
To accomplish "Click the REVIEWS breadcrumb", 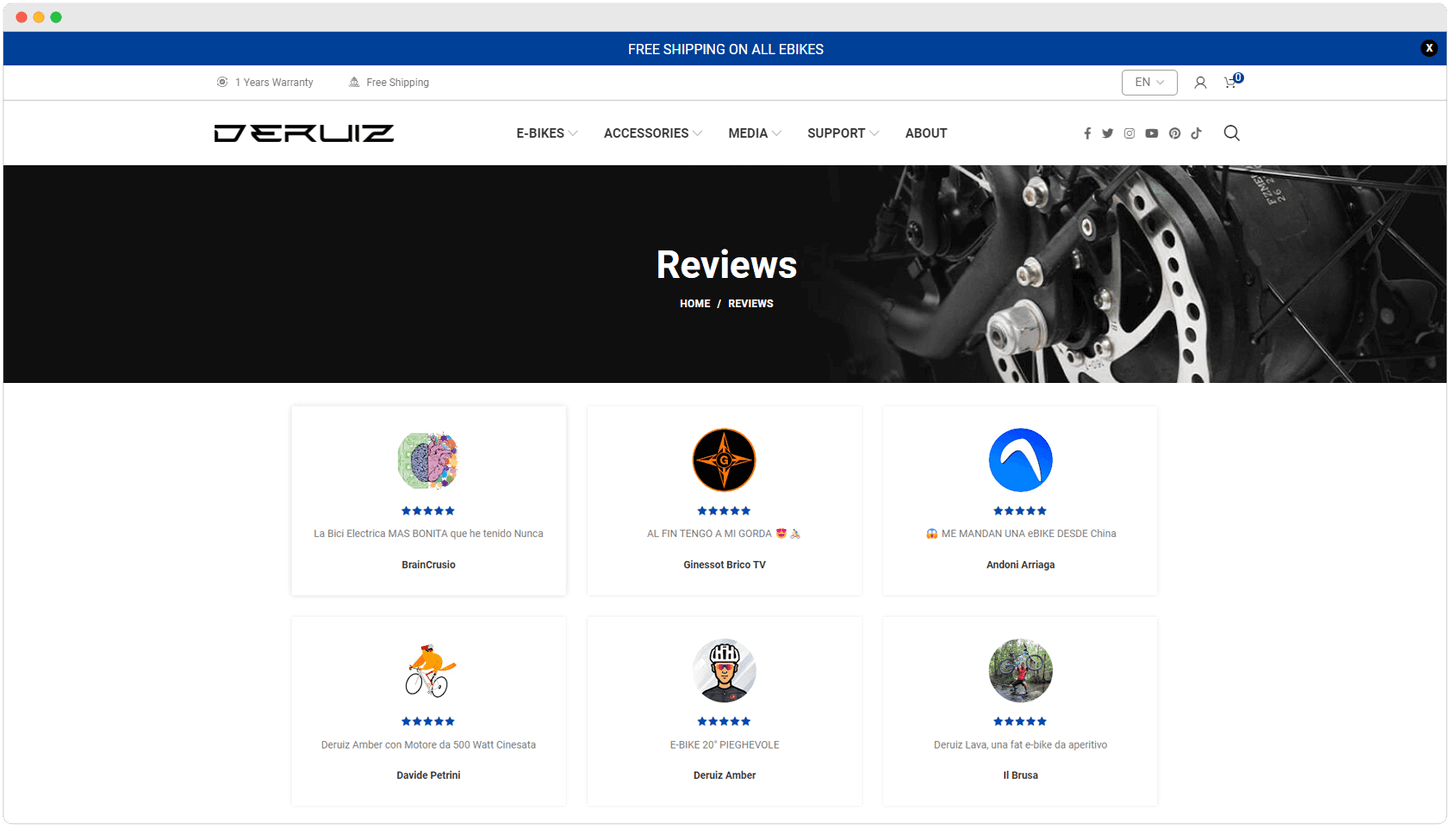I will pos(751,303).
